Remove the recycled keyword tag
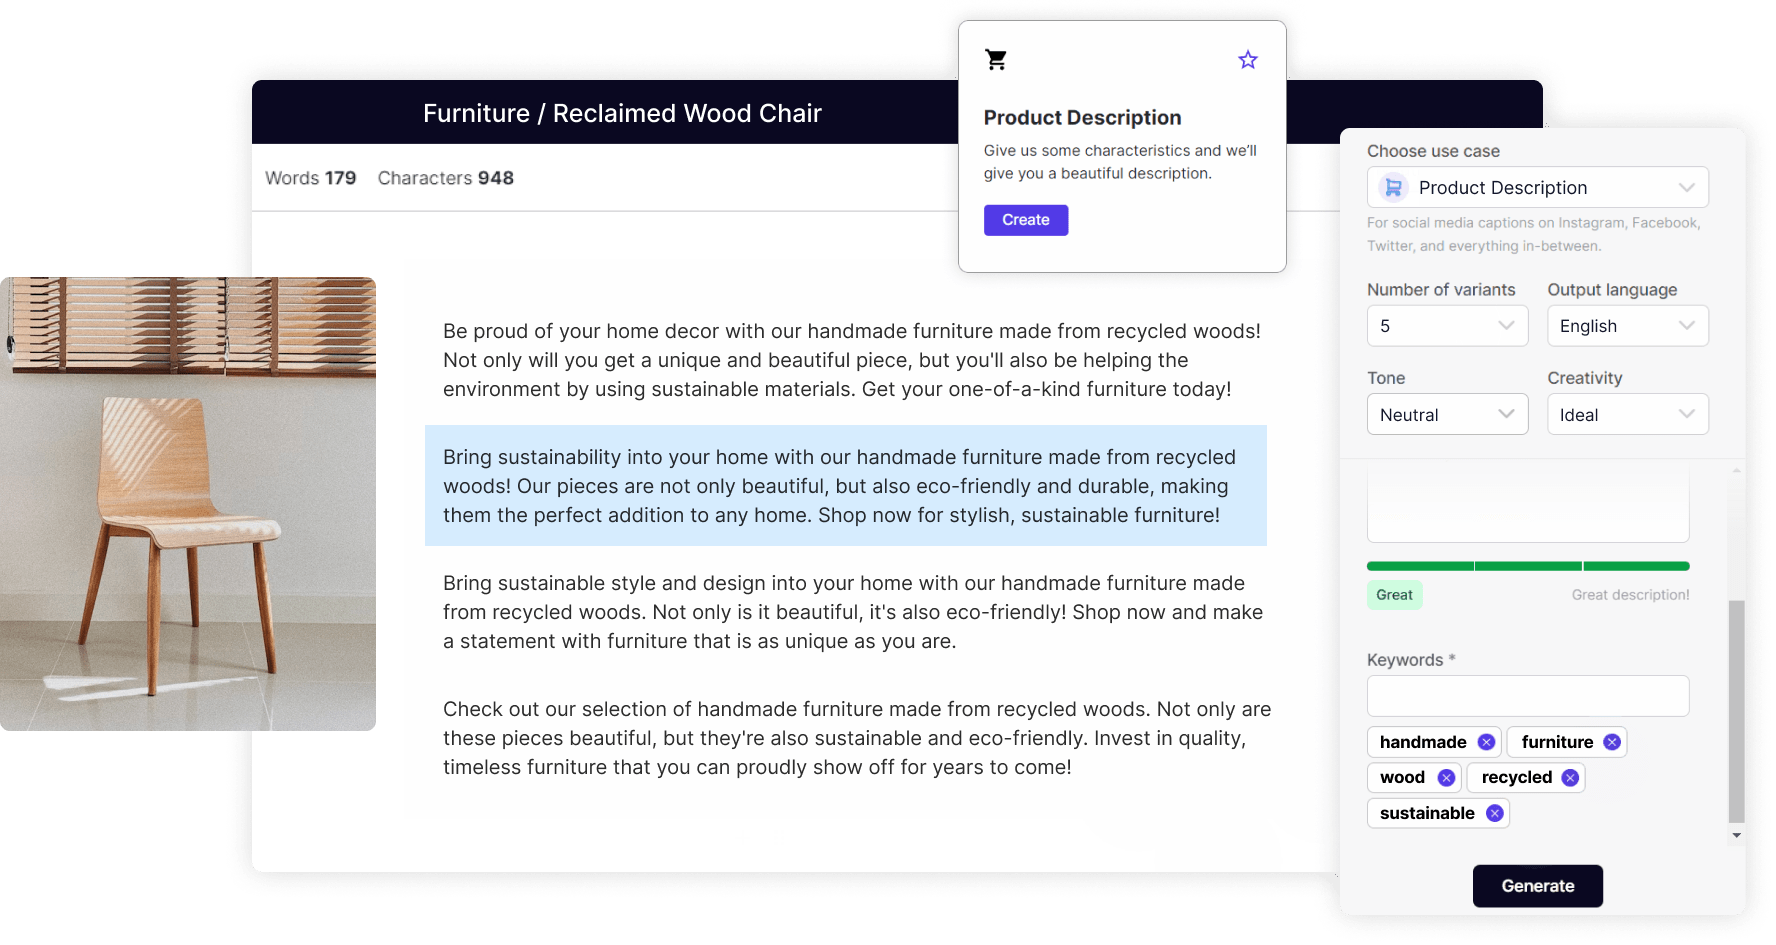Viewport: 1776px width, 945px height. (x=1570, y=778)
